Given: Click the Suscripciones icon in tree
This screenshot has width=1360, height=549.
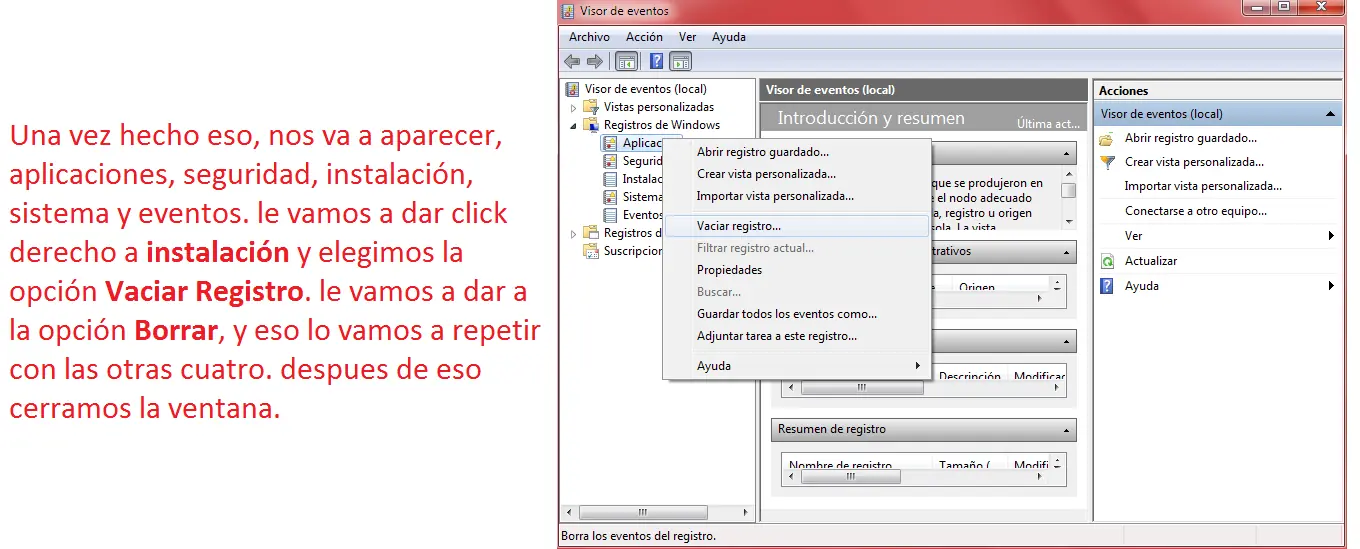Looking at the screenshot, I should 592,251.
